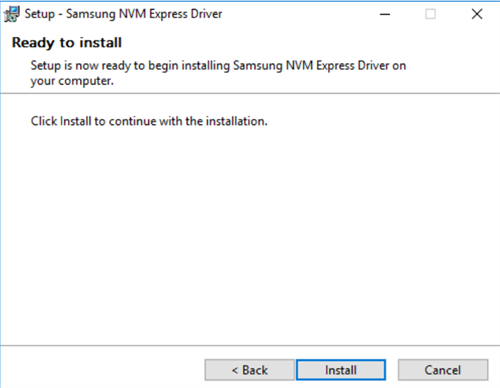This screenshot has height=388, width=500.
Task: Click the word 'Install' inside the instruction sentence
Action: coord(76,121)
